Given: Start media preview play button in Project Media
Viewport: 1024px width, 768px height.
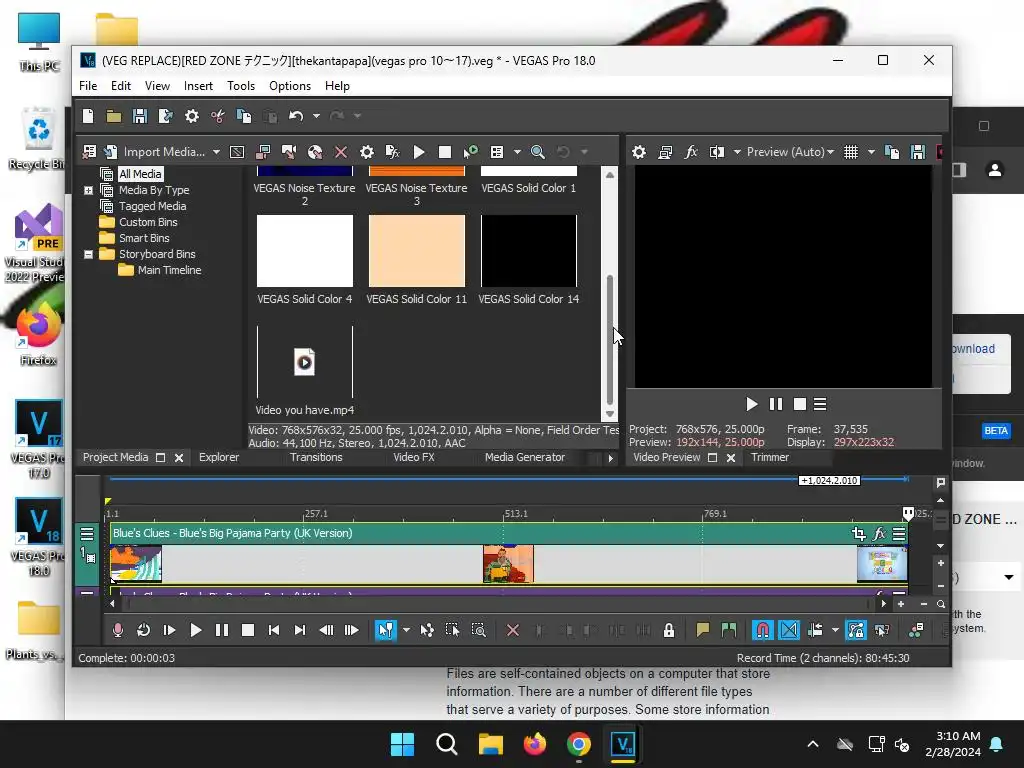Looking at the screenshot, I should pos(419,152).
